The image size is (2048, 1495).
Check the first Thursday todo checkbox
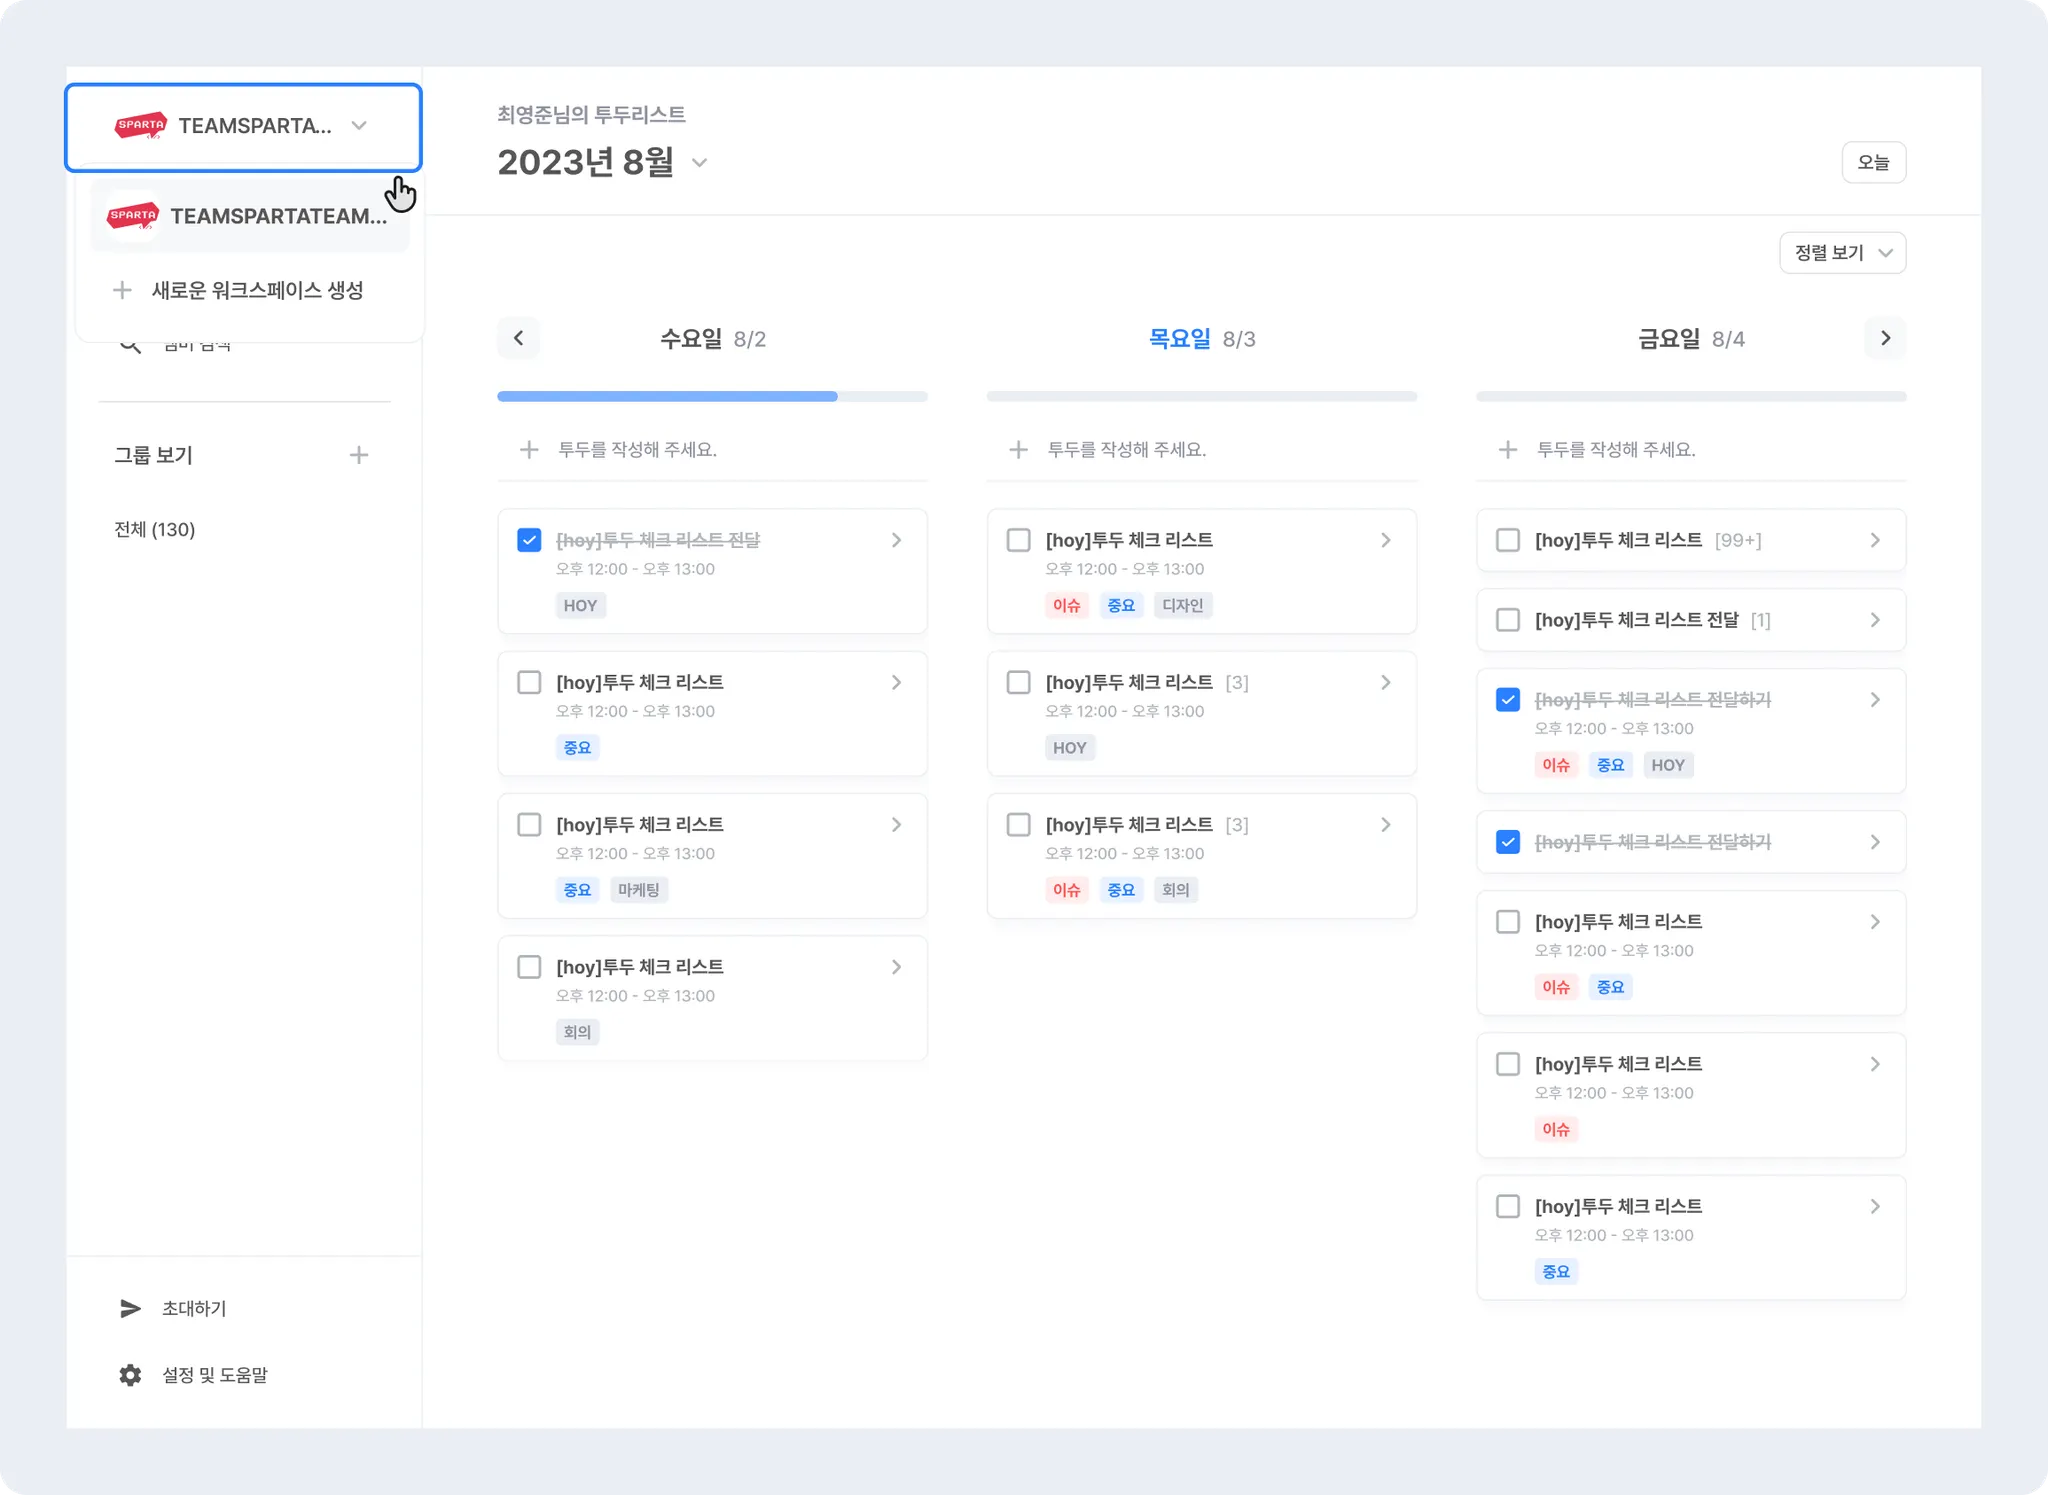[1018, 540]
